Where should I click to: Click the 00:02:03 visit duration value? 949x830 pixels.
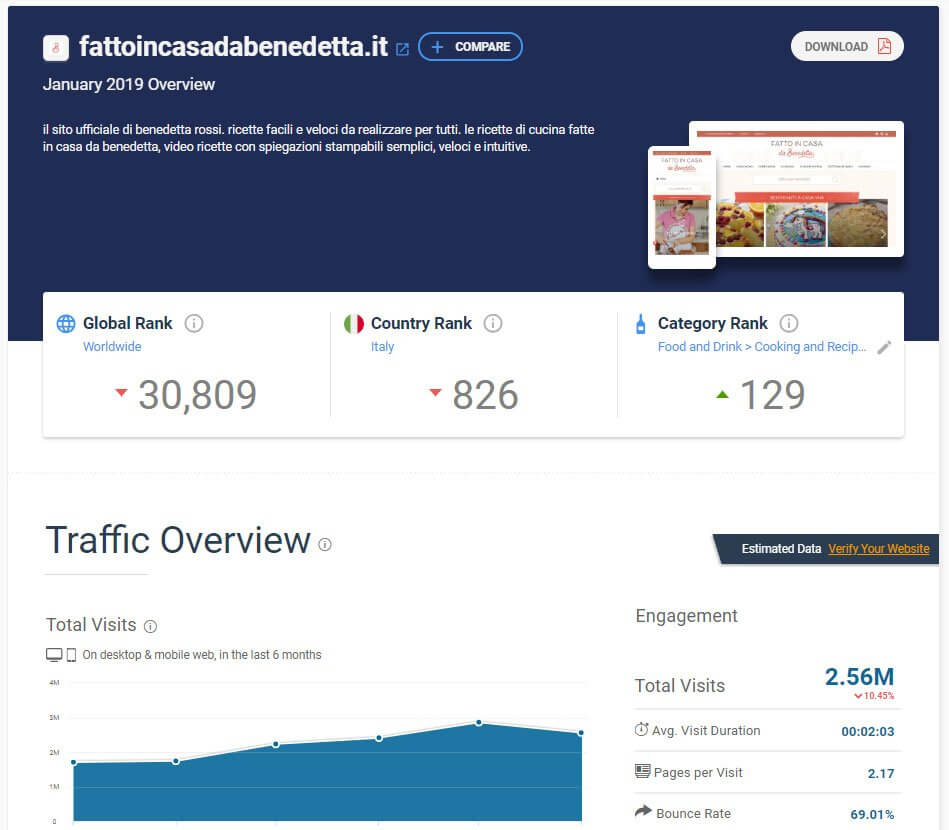[868, 731]
